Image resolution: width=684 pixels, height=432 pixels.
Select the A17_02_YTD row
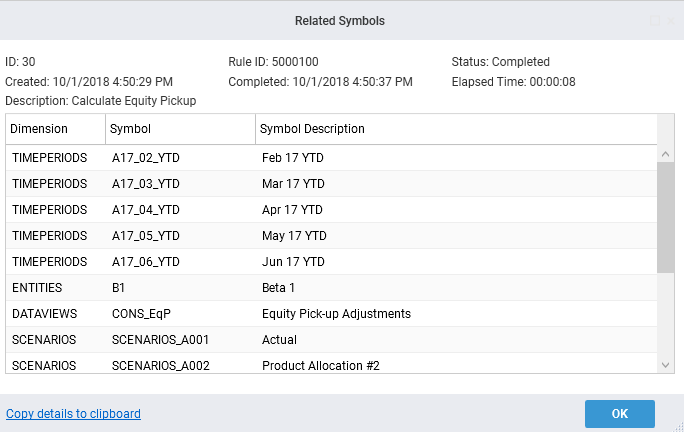coord(146,158)
